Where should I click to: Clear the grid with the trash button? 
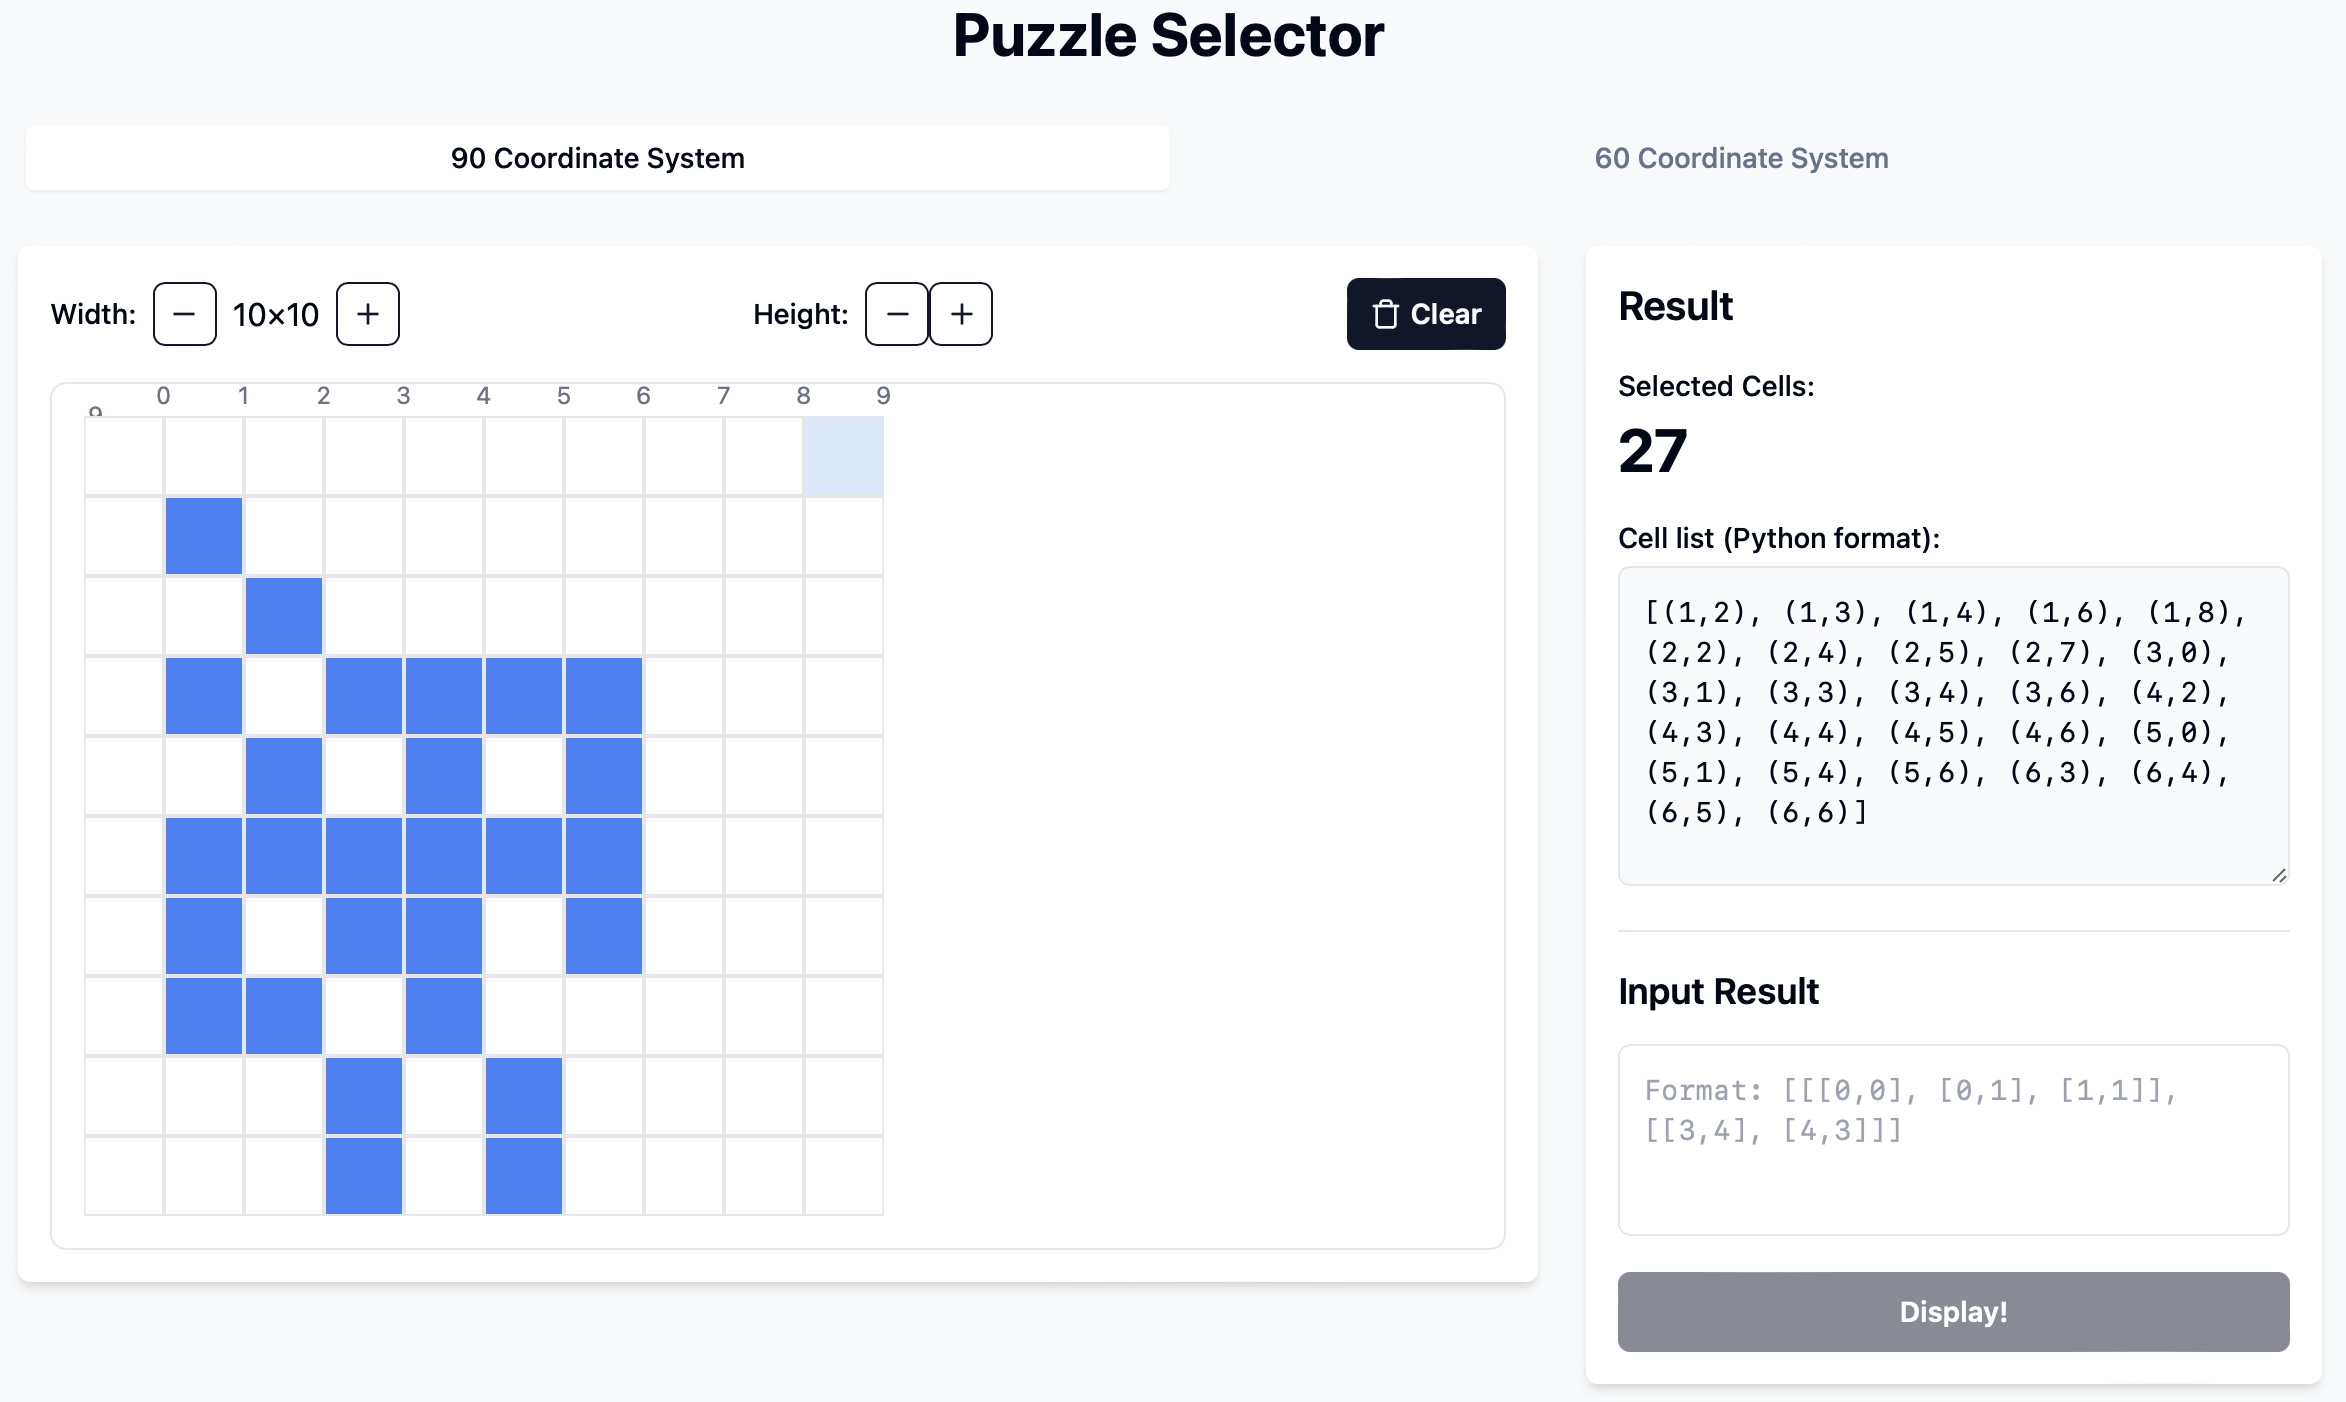point(1425,314)
